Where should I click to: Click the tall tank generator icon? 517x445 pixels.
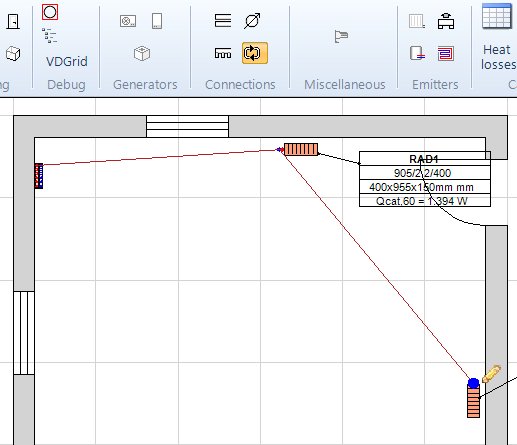(x=157, y=21)
